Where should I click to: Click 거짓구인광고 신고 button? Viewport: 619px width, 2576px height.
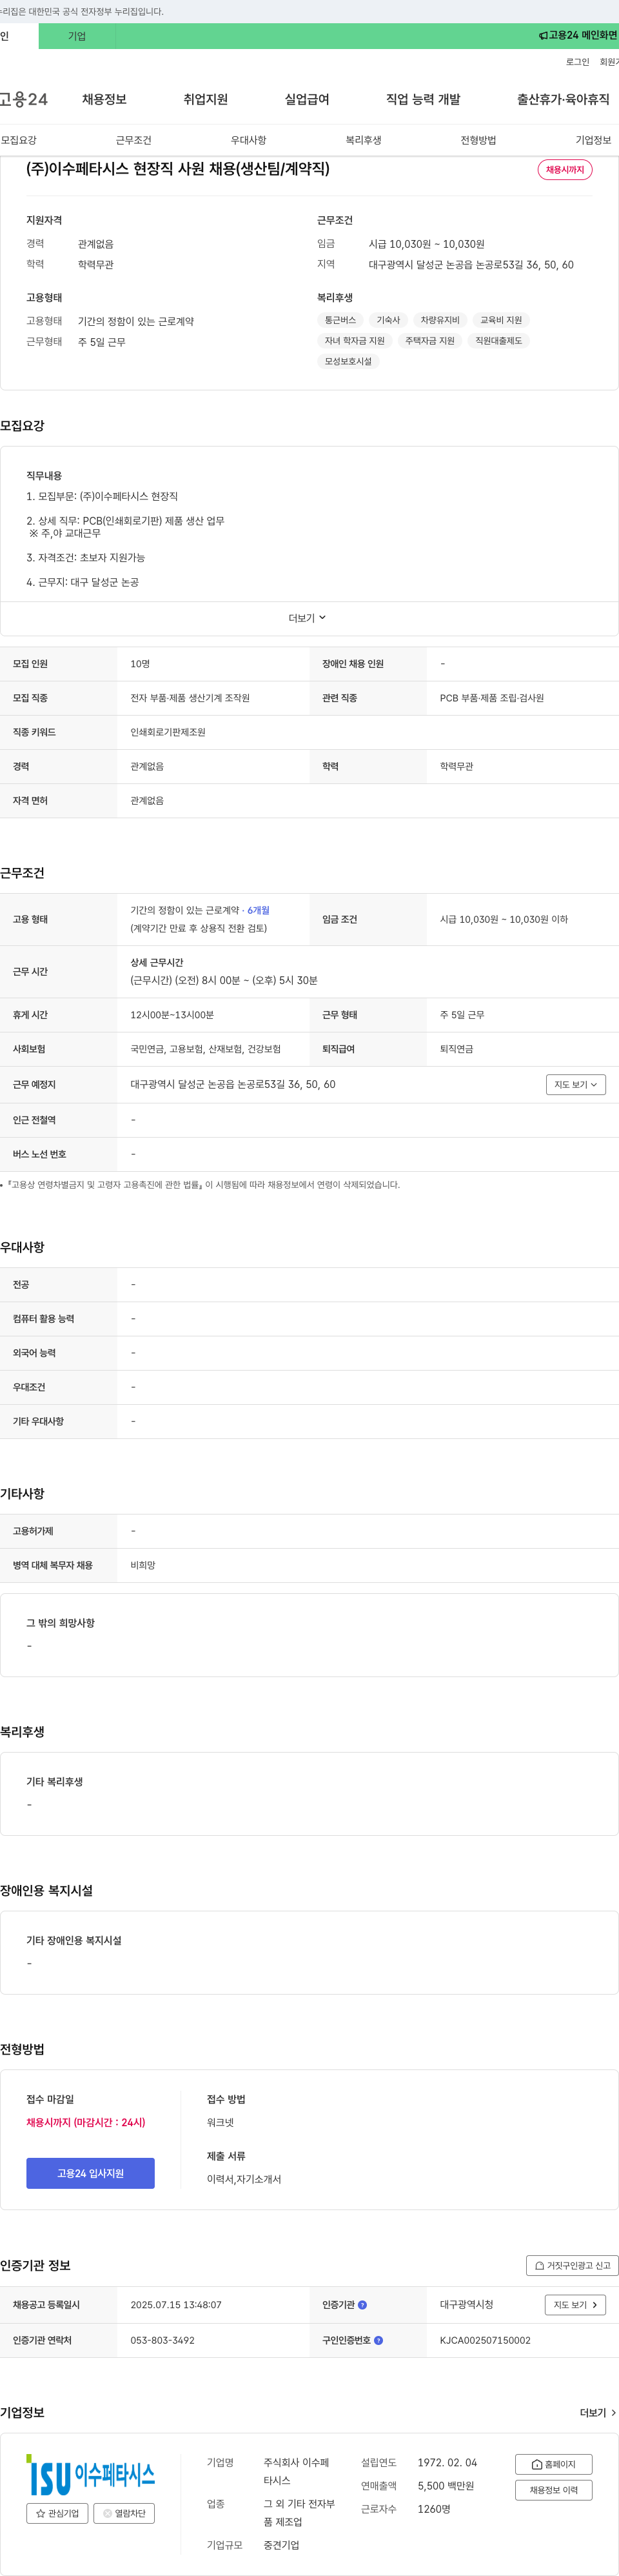coord(572,2266)
